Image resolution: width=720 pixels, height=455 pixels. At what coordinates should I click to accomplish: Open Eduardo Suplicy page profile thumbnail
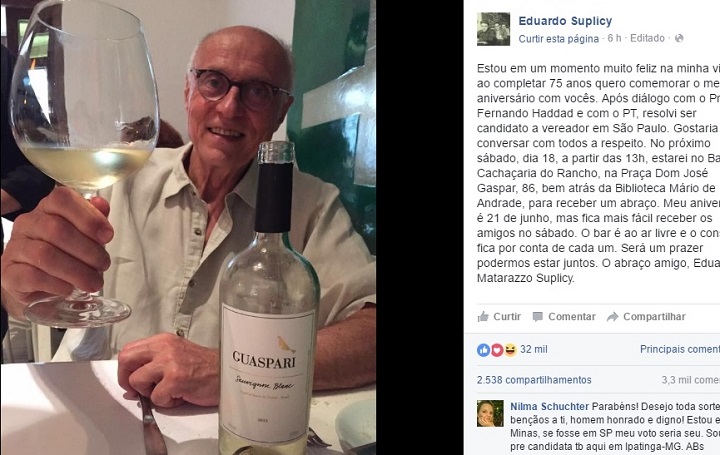pos(493,29)
